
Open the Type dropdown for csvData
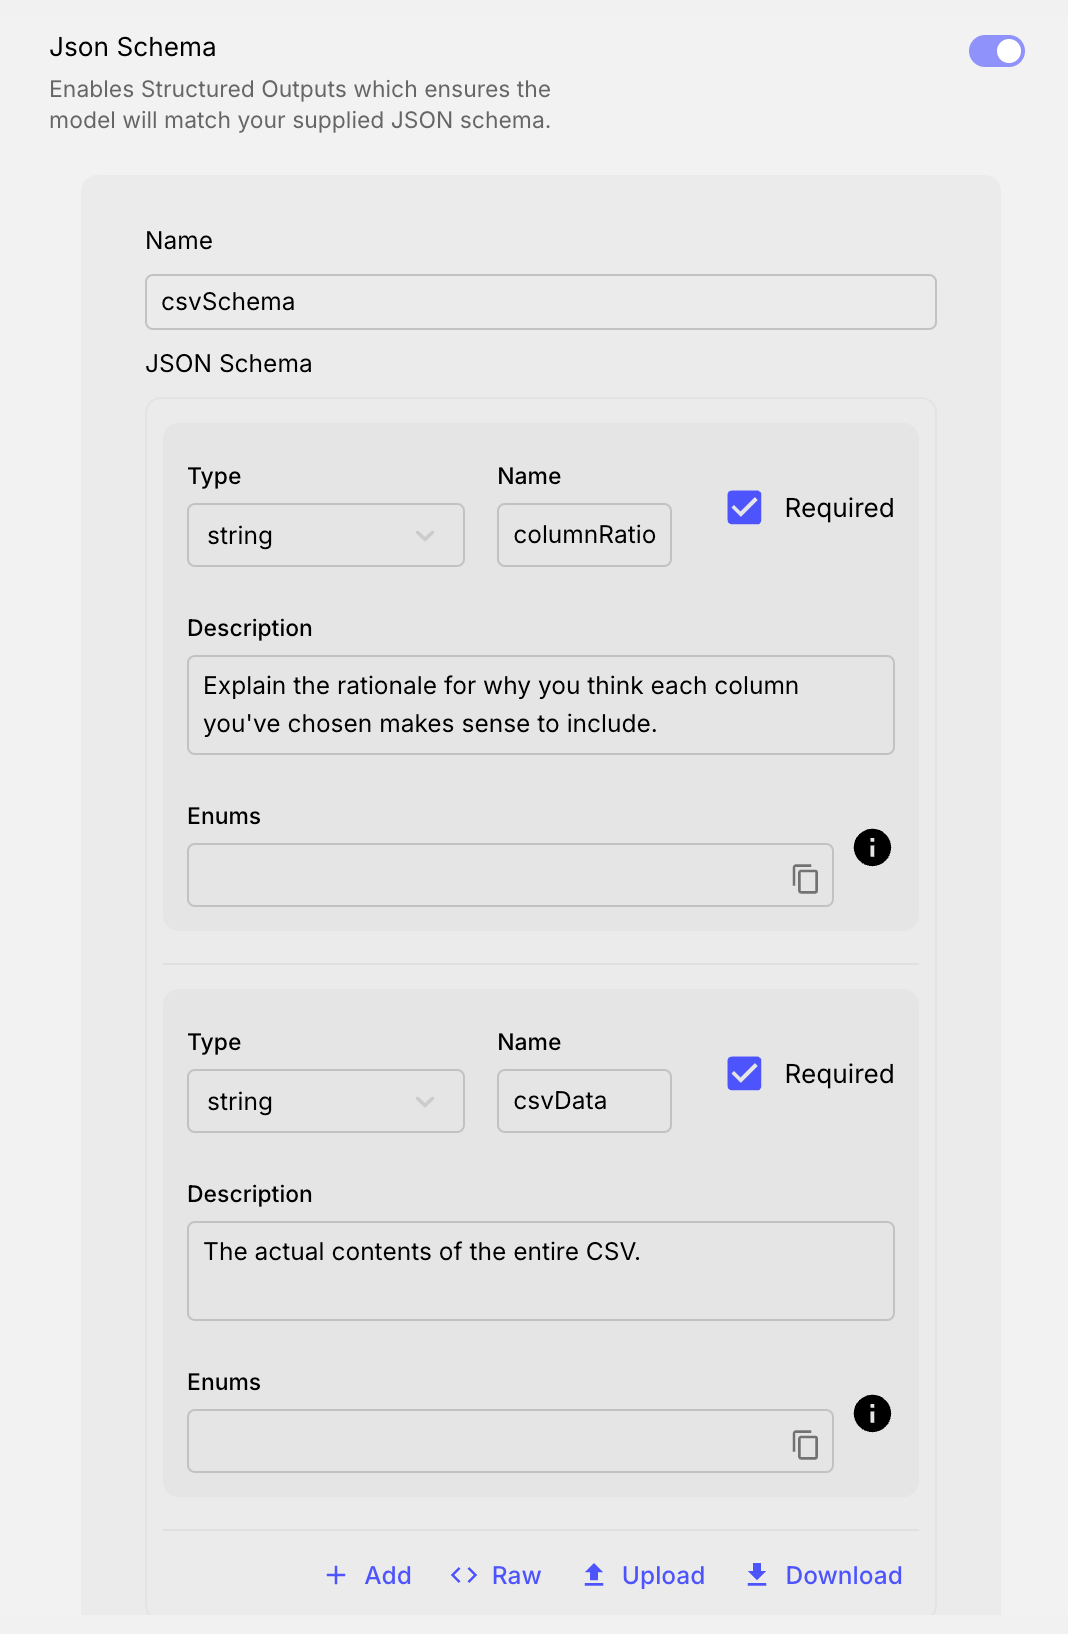pyautogui.click(x=325, y=1101)
